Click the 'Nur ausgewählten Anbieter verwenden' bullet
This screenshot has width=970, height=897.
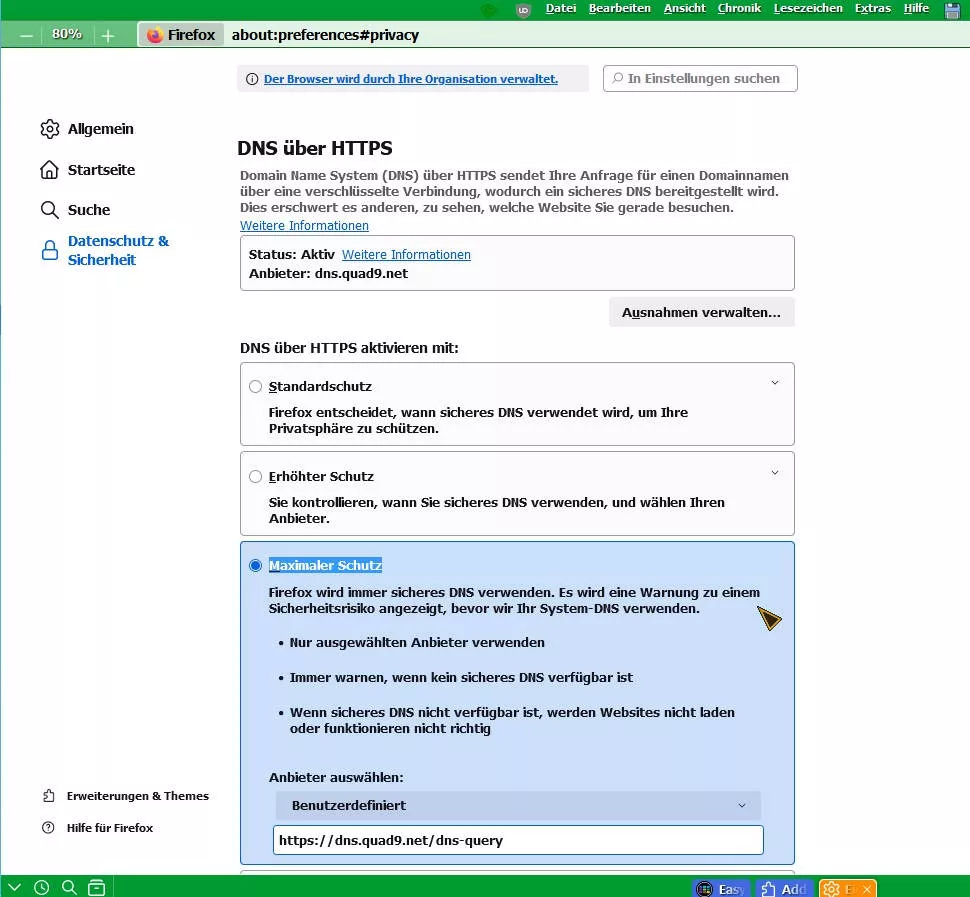(417, 643)
